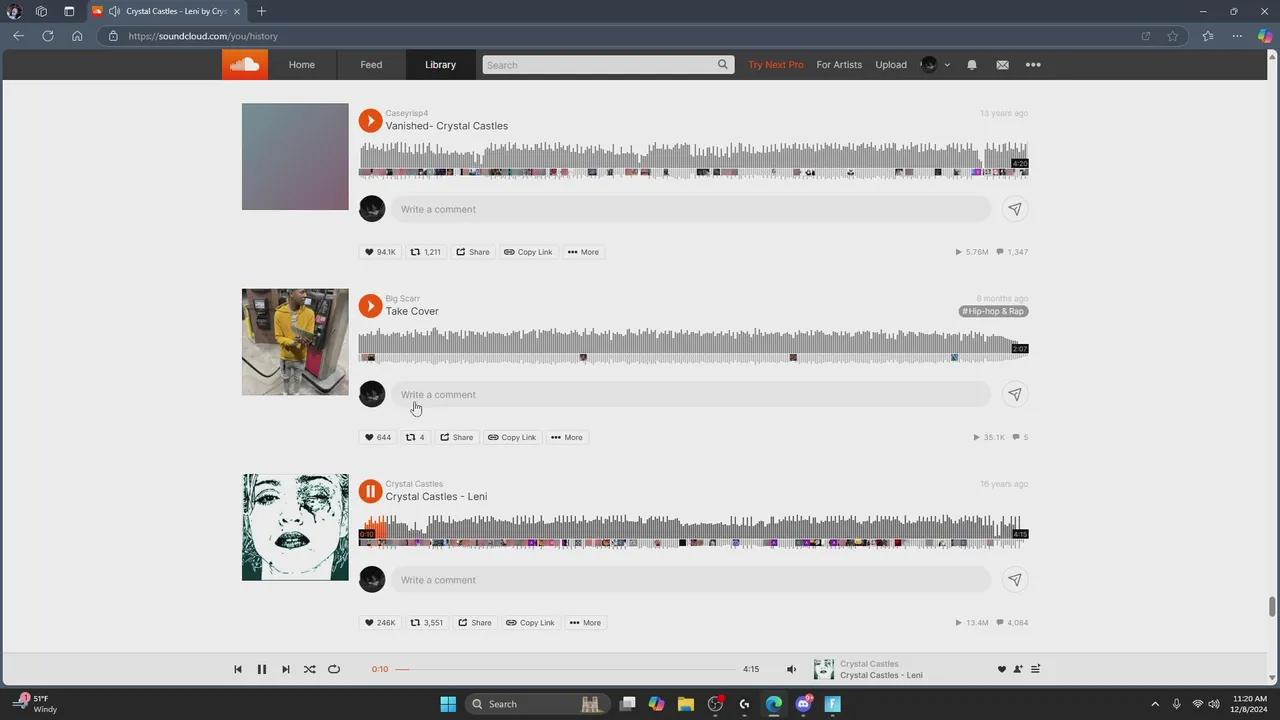
Task: Share the Crystal Castles - Leni track
Action: [x=475, y=622]
